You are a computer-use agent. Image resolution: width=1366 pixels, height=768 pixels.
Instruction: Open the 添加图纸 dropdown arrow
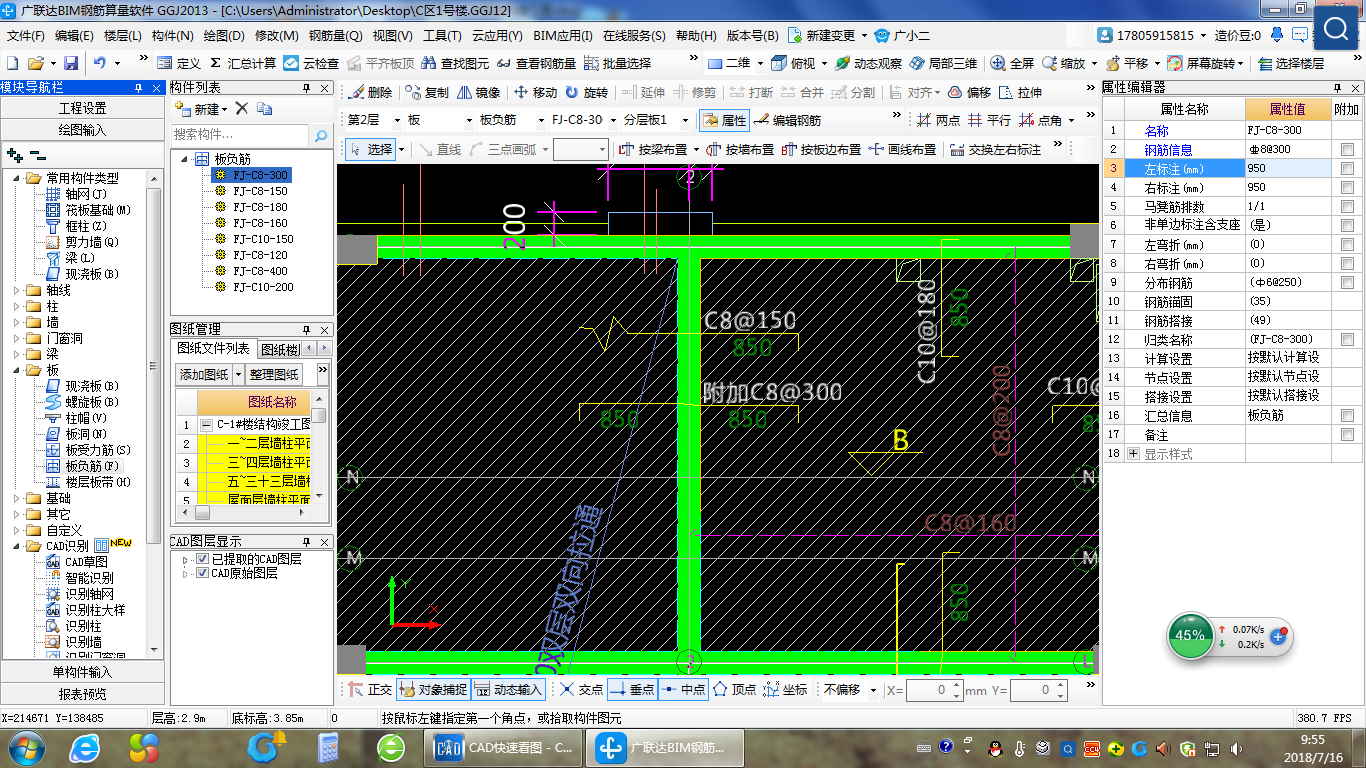(238, 375)
